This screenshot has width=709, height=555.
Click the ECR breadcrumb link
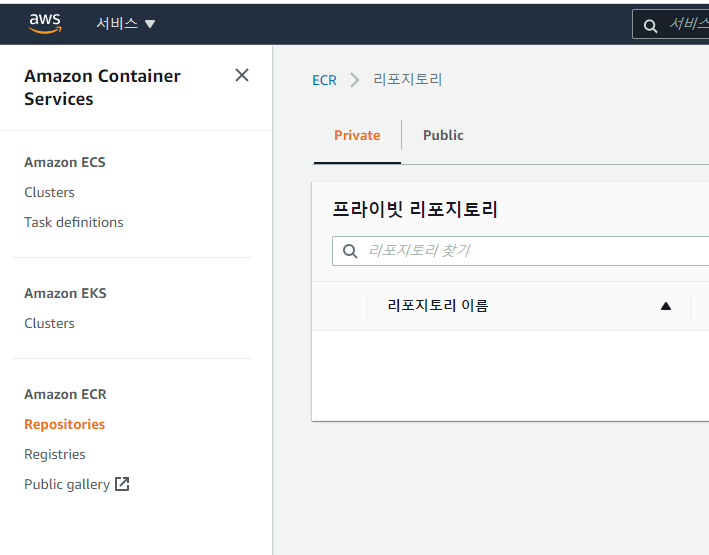324,80
